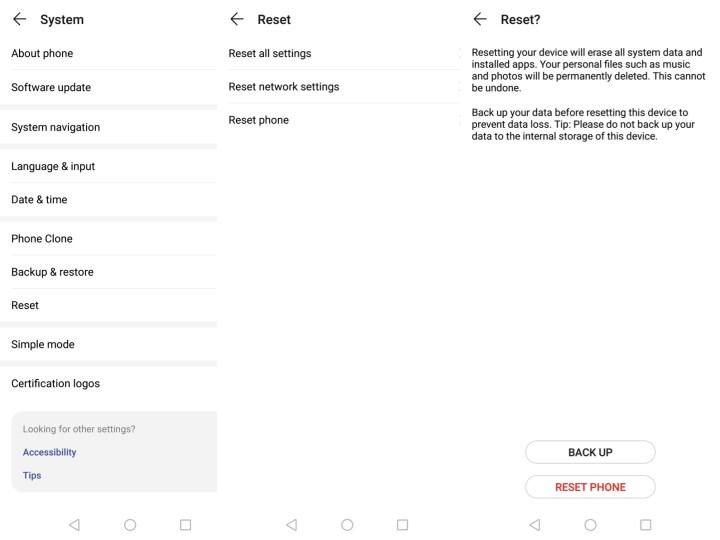Tap back arrow on Reset screen

click(237, 19)
